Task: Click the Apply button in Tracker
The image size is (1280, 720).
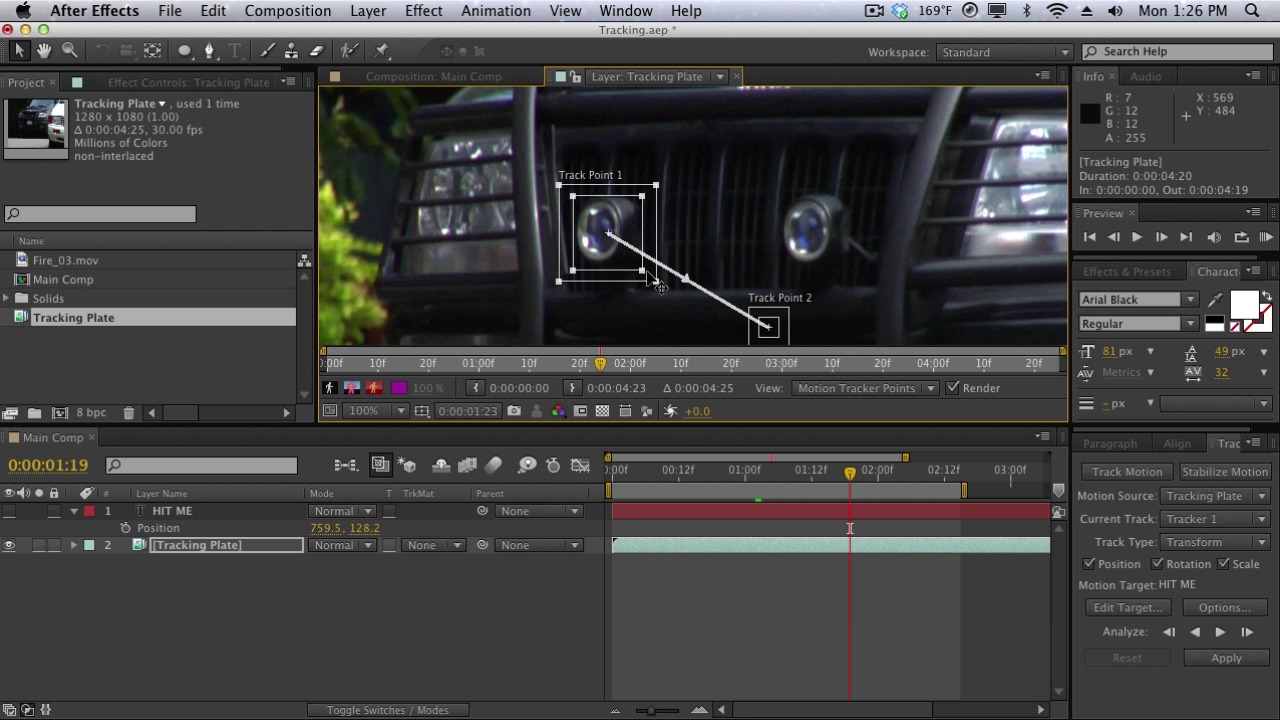Action: (1226, 658)
